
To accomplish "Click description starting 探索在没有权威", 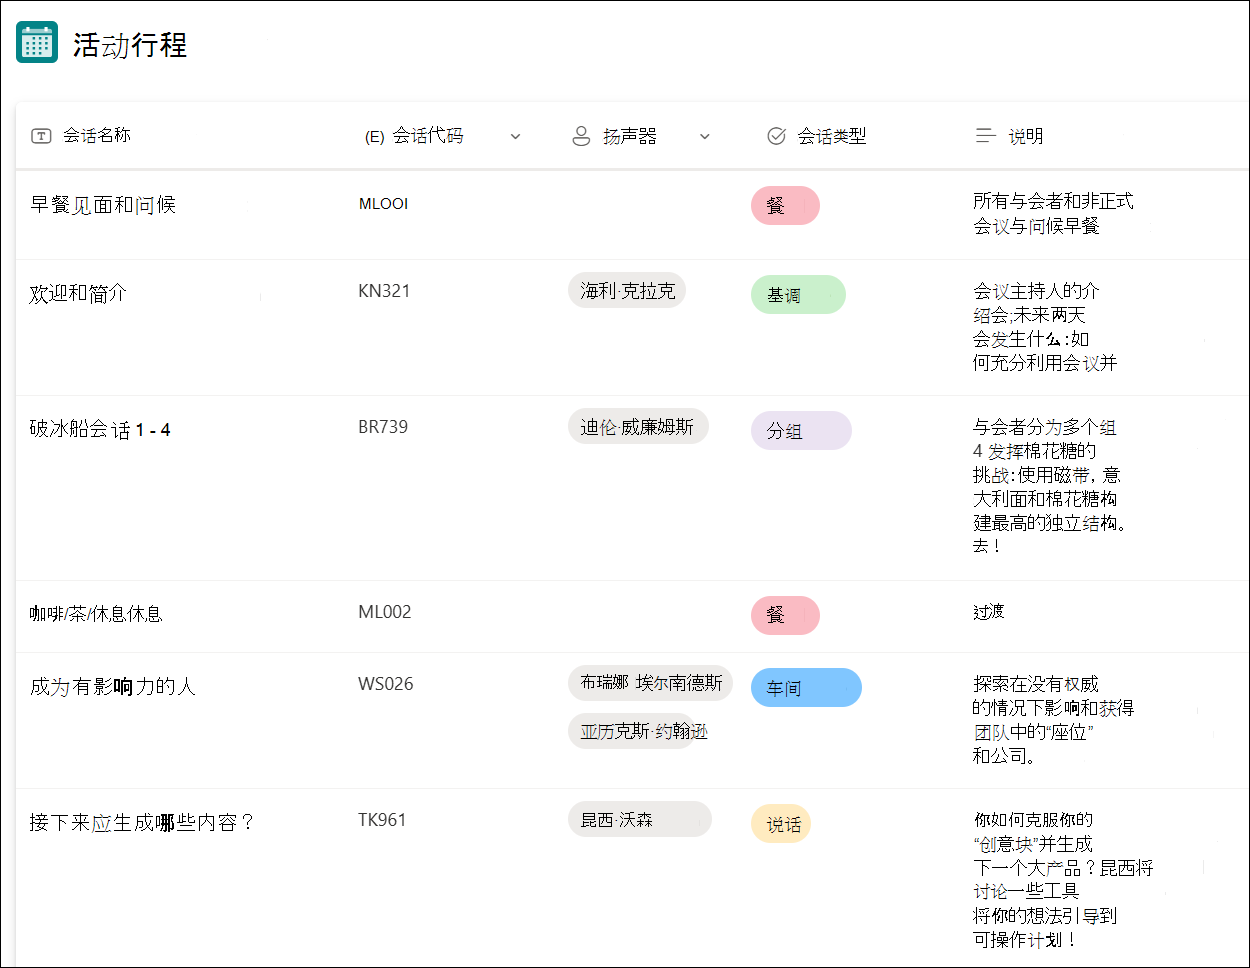I will [1053, 720].
